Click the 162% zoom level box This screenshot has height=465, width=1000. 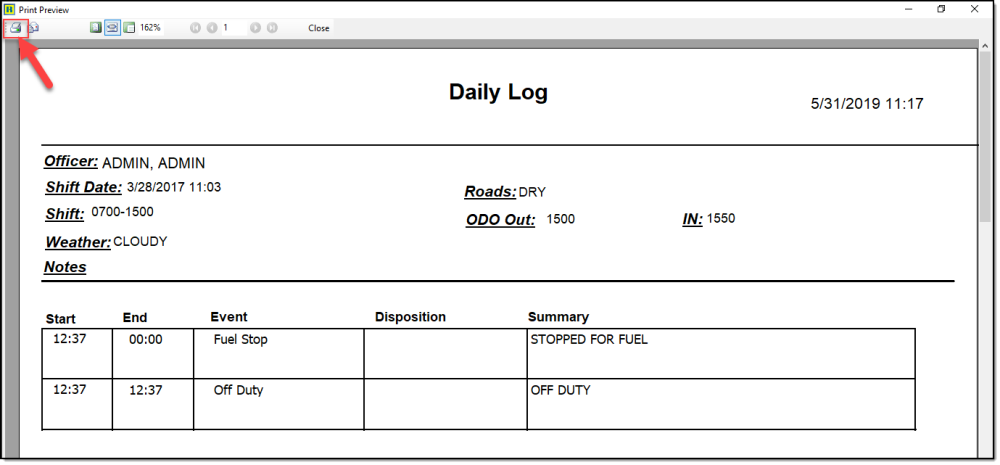pos(151,28)
